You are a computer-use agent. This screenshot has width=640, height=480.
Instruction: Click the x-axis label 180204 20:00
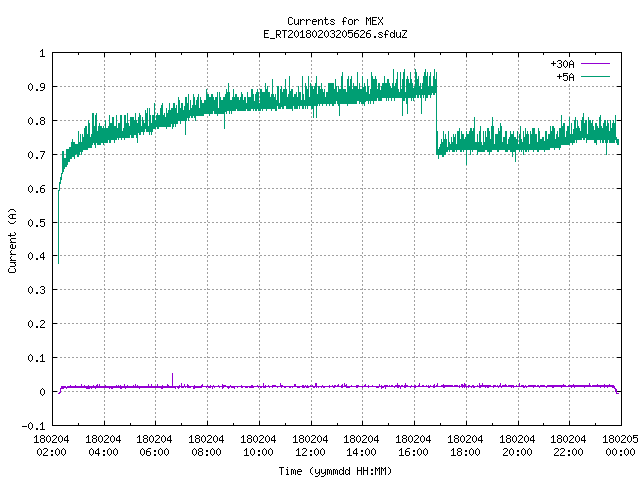pyautogui.click(x=517, y=446)
